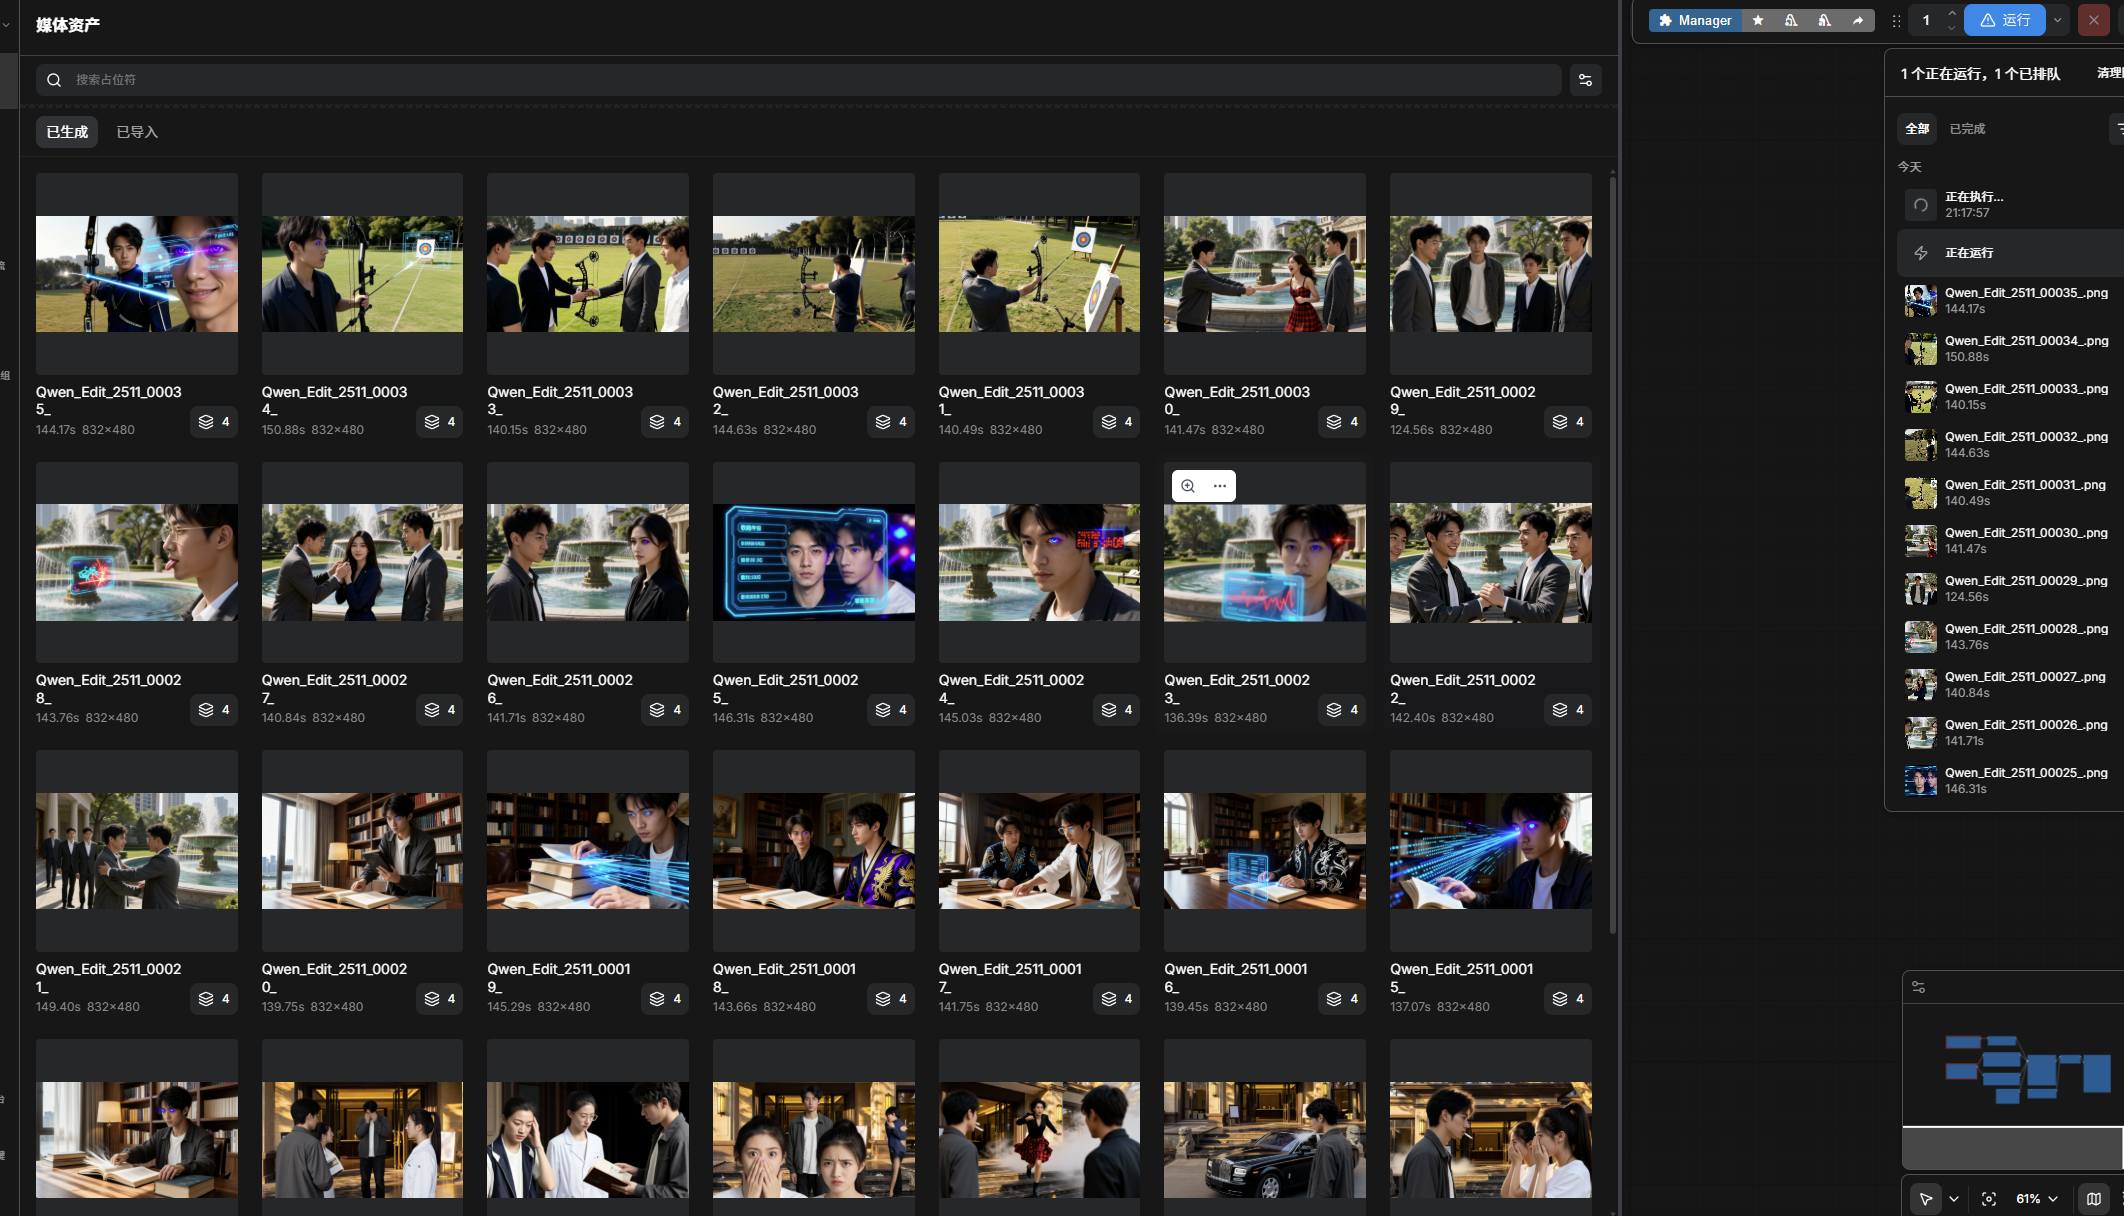The image size is (2124, 1216).
Task: Select queue item Qwen_Edit_2511_00029_.png
Action: pyautogui.click(x=2012, y=589)
